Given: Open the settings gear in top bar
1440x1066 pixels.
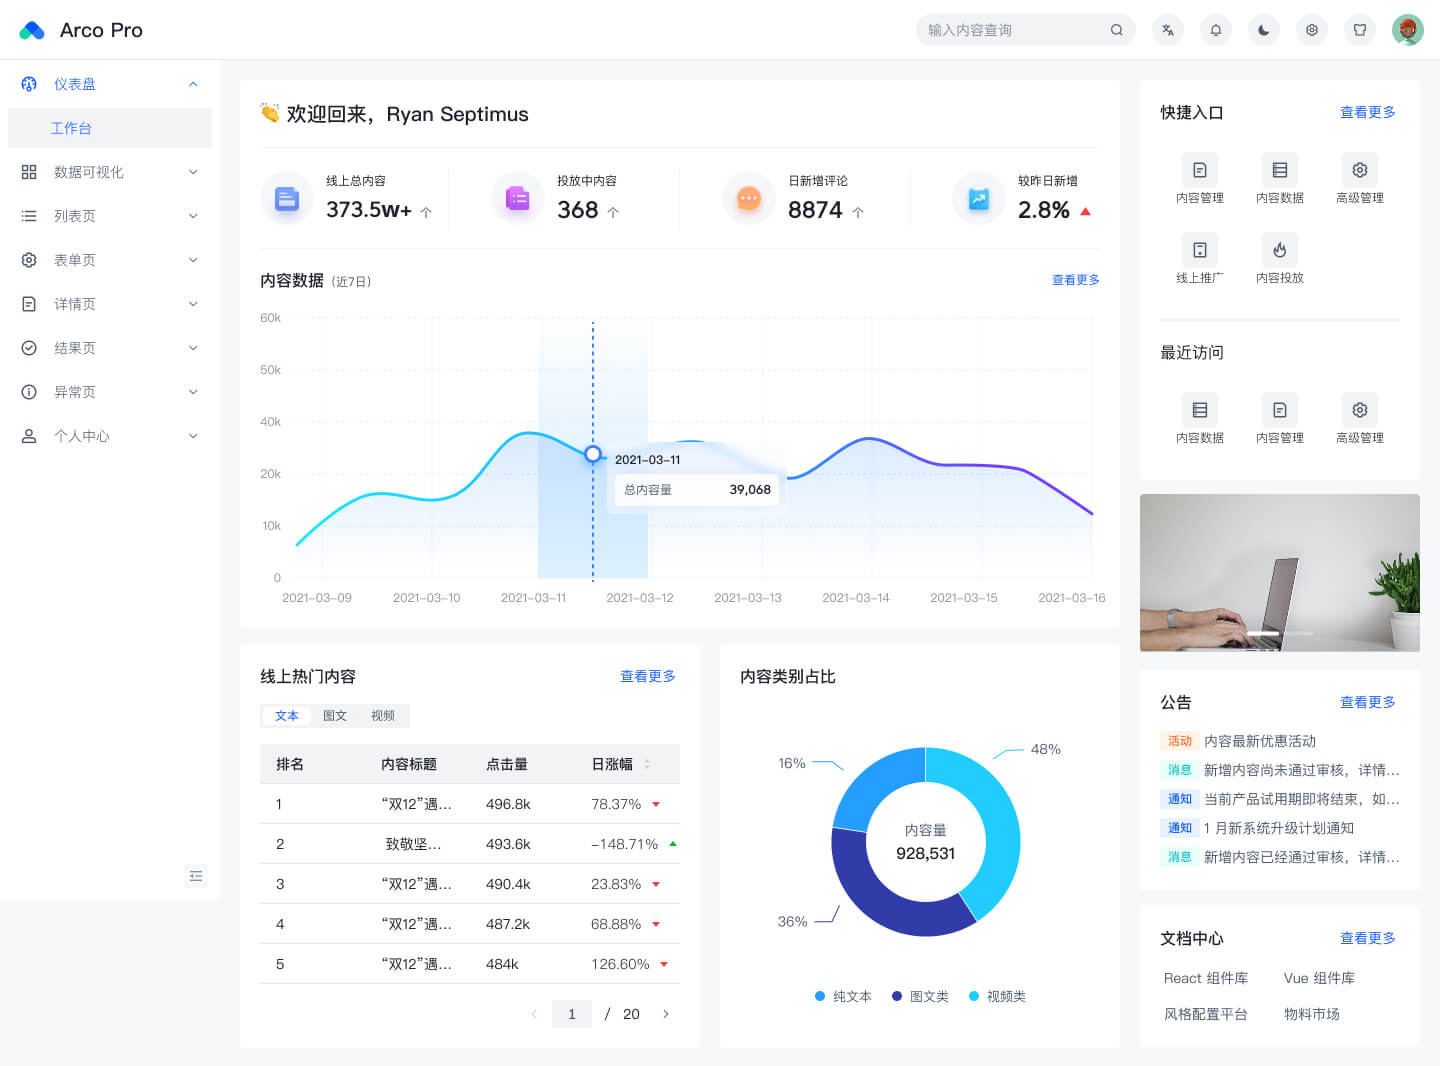Looking at the screenshot, I should (x=1312, y=30).
